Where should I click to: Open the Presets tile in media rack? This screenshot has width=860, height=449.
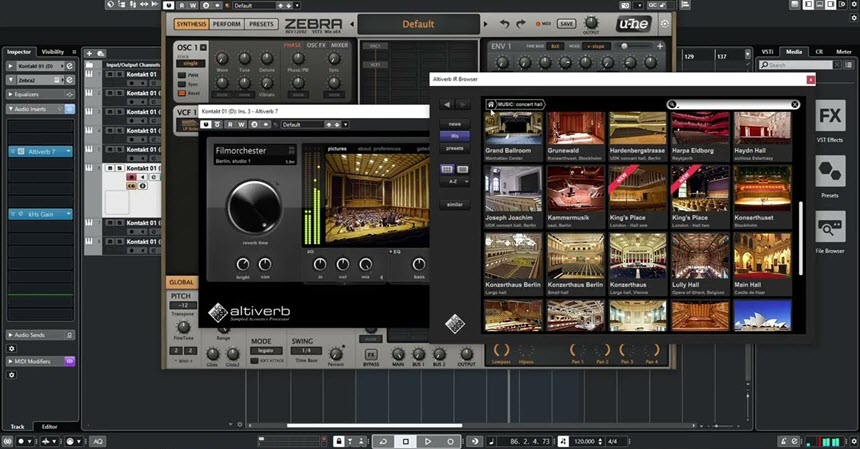point(830,171)
